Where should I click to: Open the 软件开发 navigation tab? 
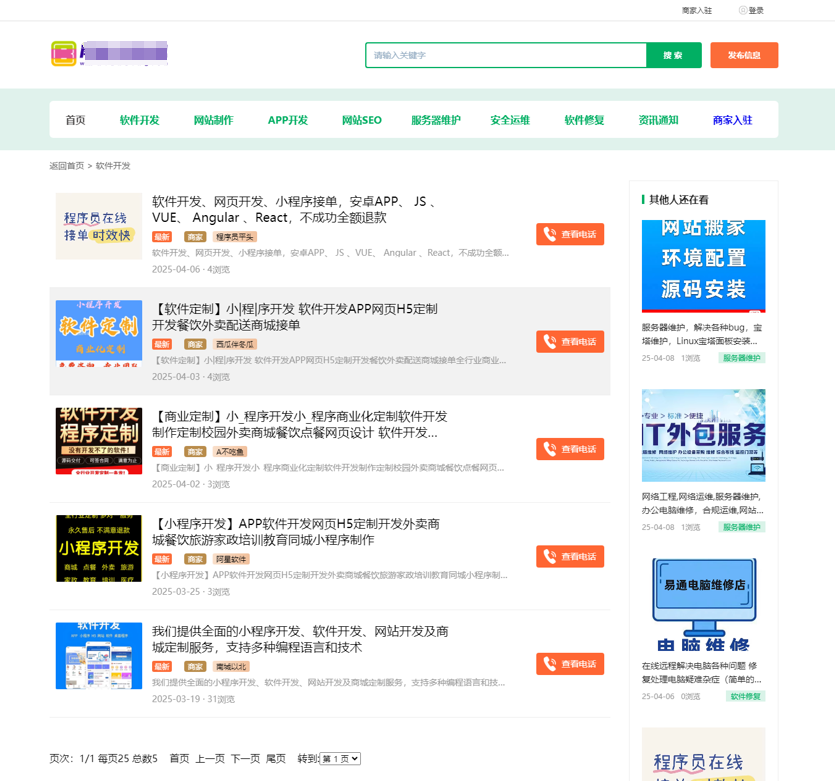click(140, 120)
